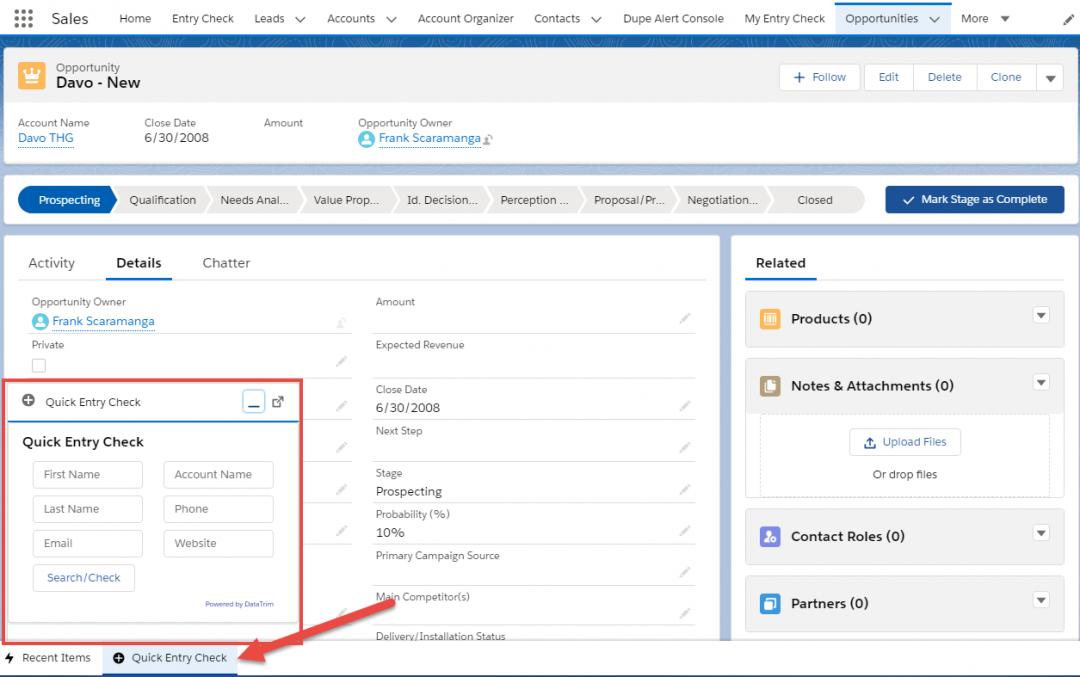Open the extra actions dropdown beside Clone
Image resolution: width=1080 pixels, height=677 pixels.
click(1050, 77)
